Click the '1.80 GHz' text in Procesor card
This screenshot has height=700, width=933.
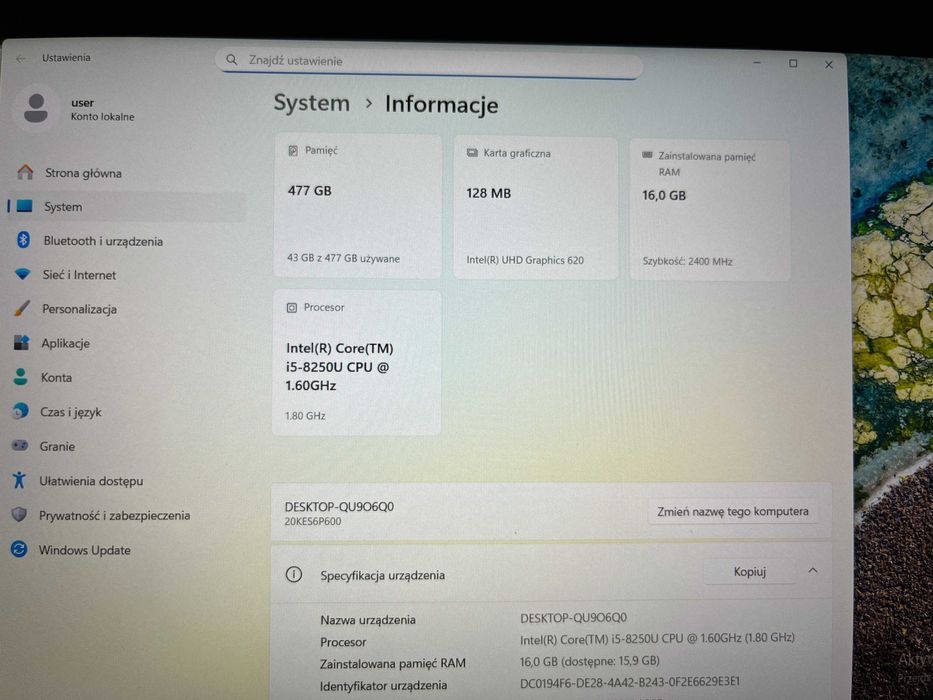pos(305,415)
